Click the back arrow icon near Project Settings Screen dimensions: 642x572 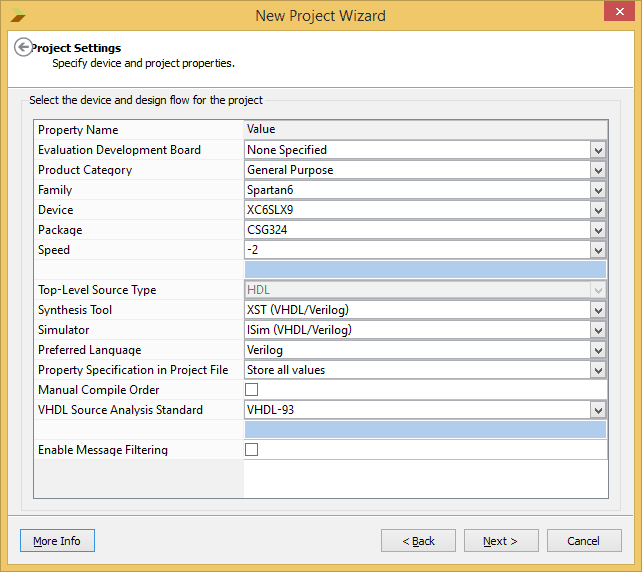tap(23, 48)
